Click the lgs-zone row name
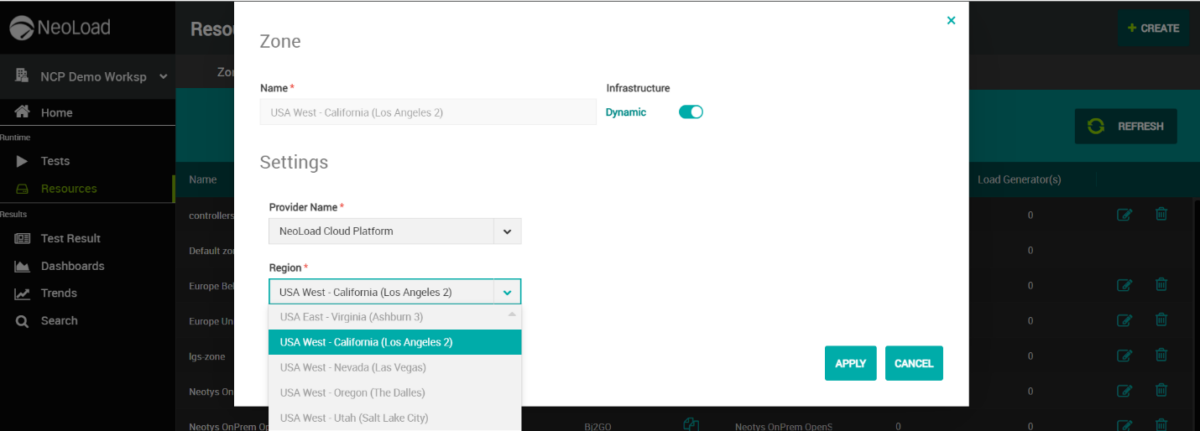This screenshot has height=431, width=1200. [208, 355]
